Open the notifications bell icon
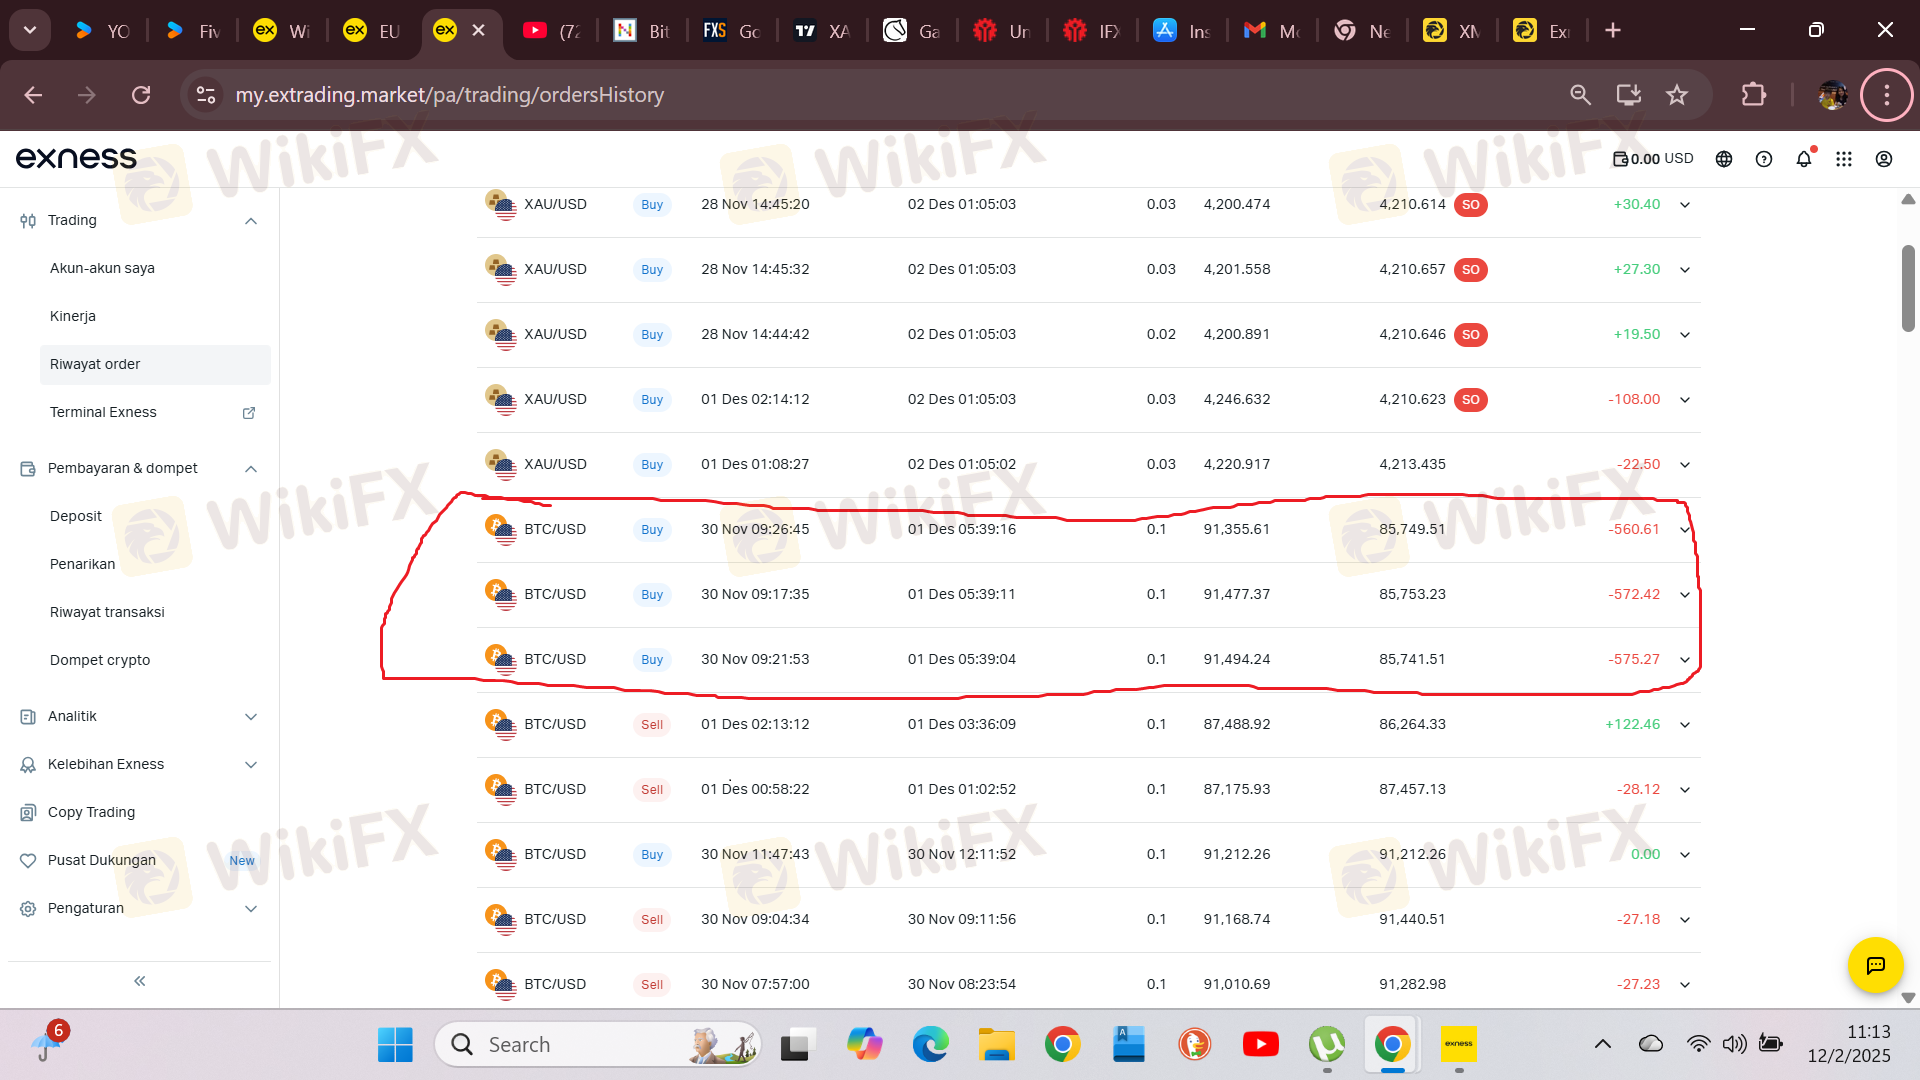The height and width of the screenshot is (1080, 1920). [x=1803, y=159]
